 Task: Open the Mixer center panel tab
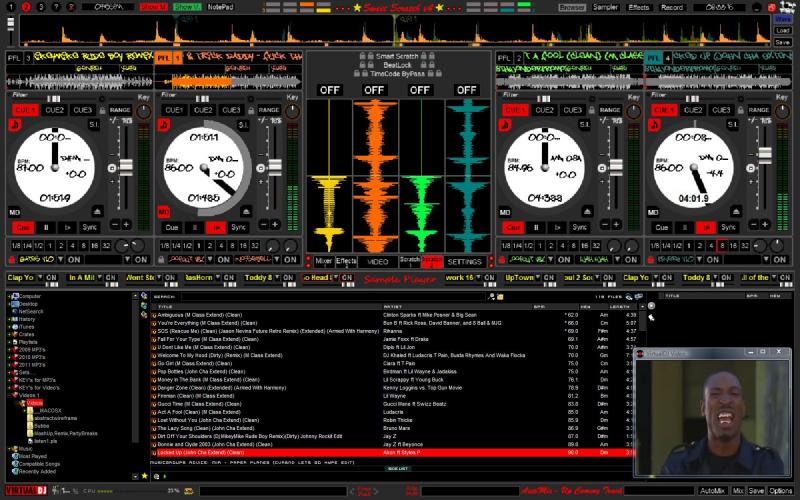[x=323, y=261]
